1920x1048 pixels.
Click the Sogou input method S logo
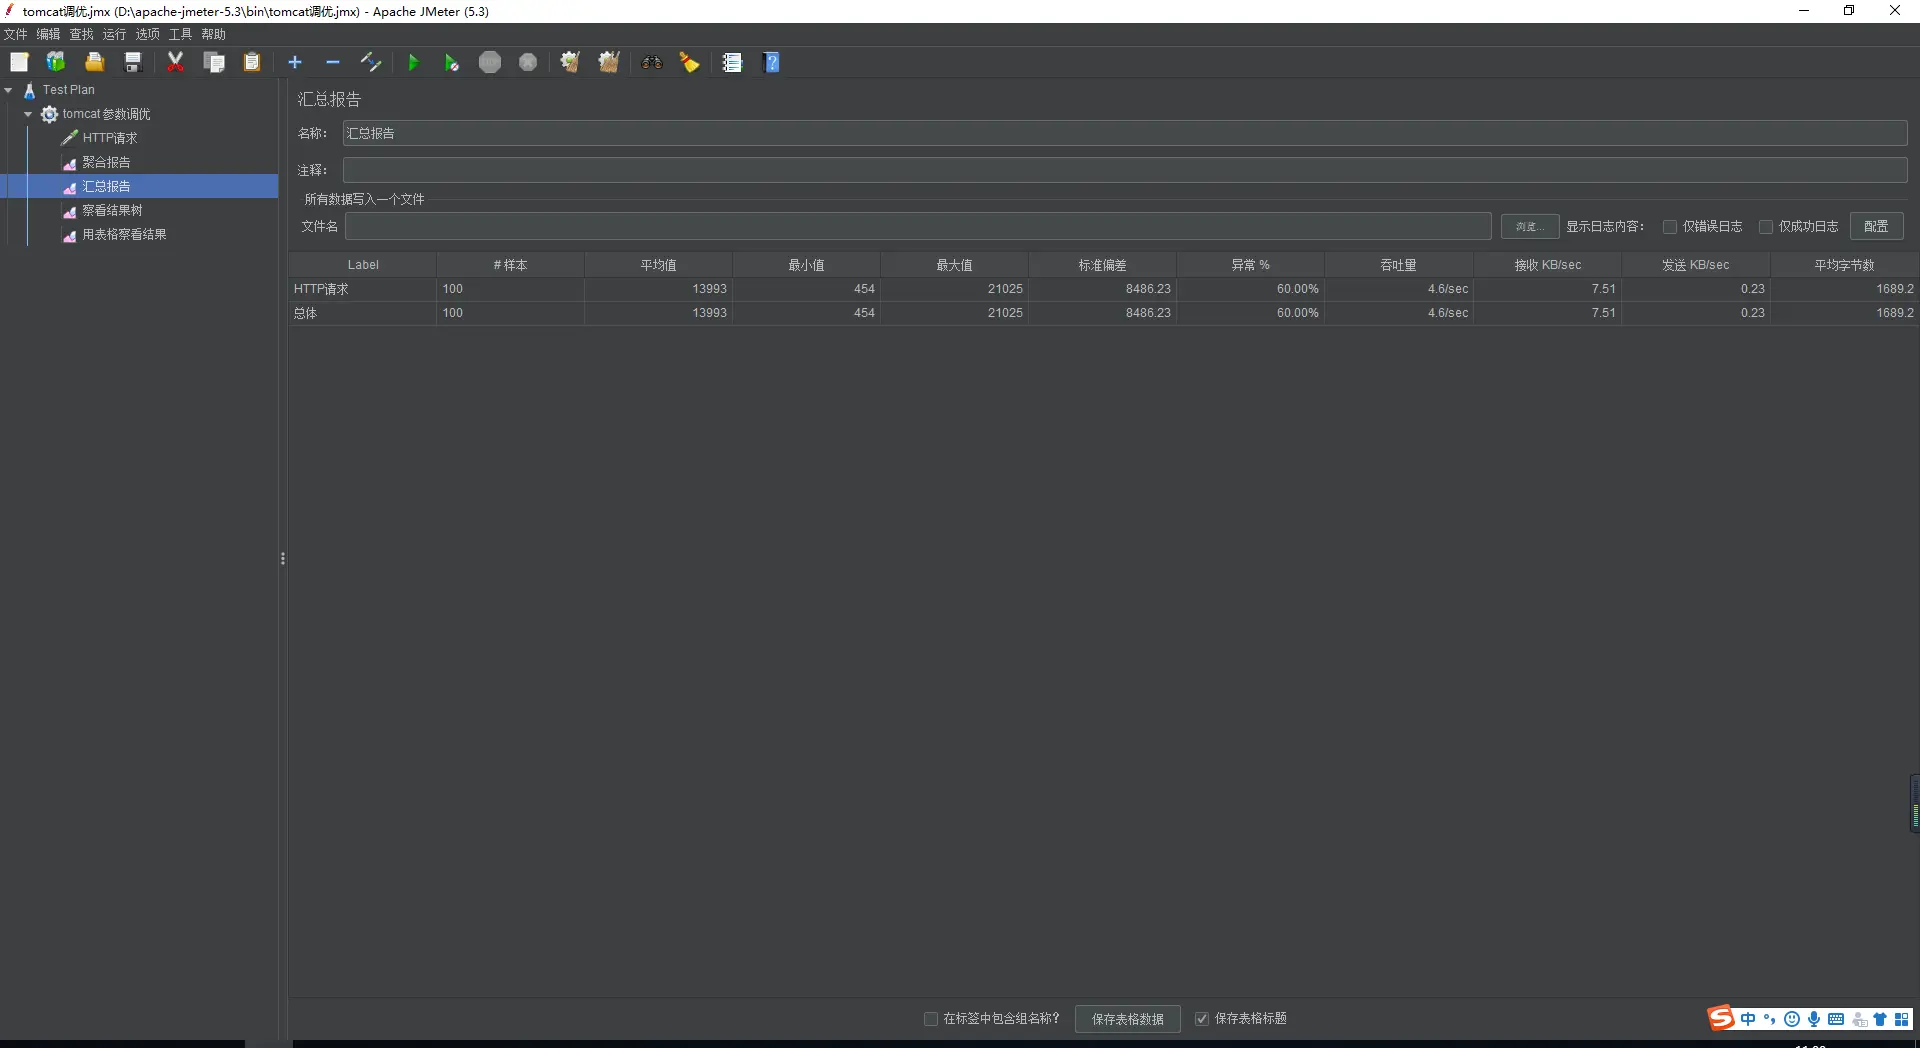(x=1721, y=1018)
